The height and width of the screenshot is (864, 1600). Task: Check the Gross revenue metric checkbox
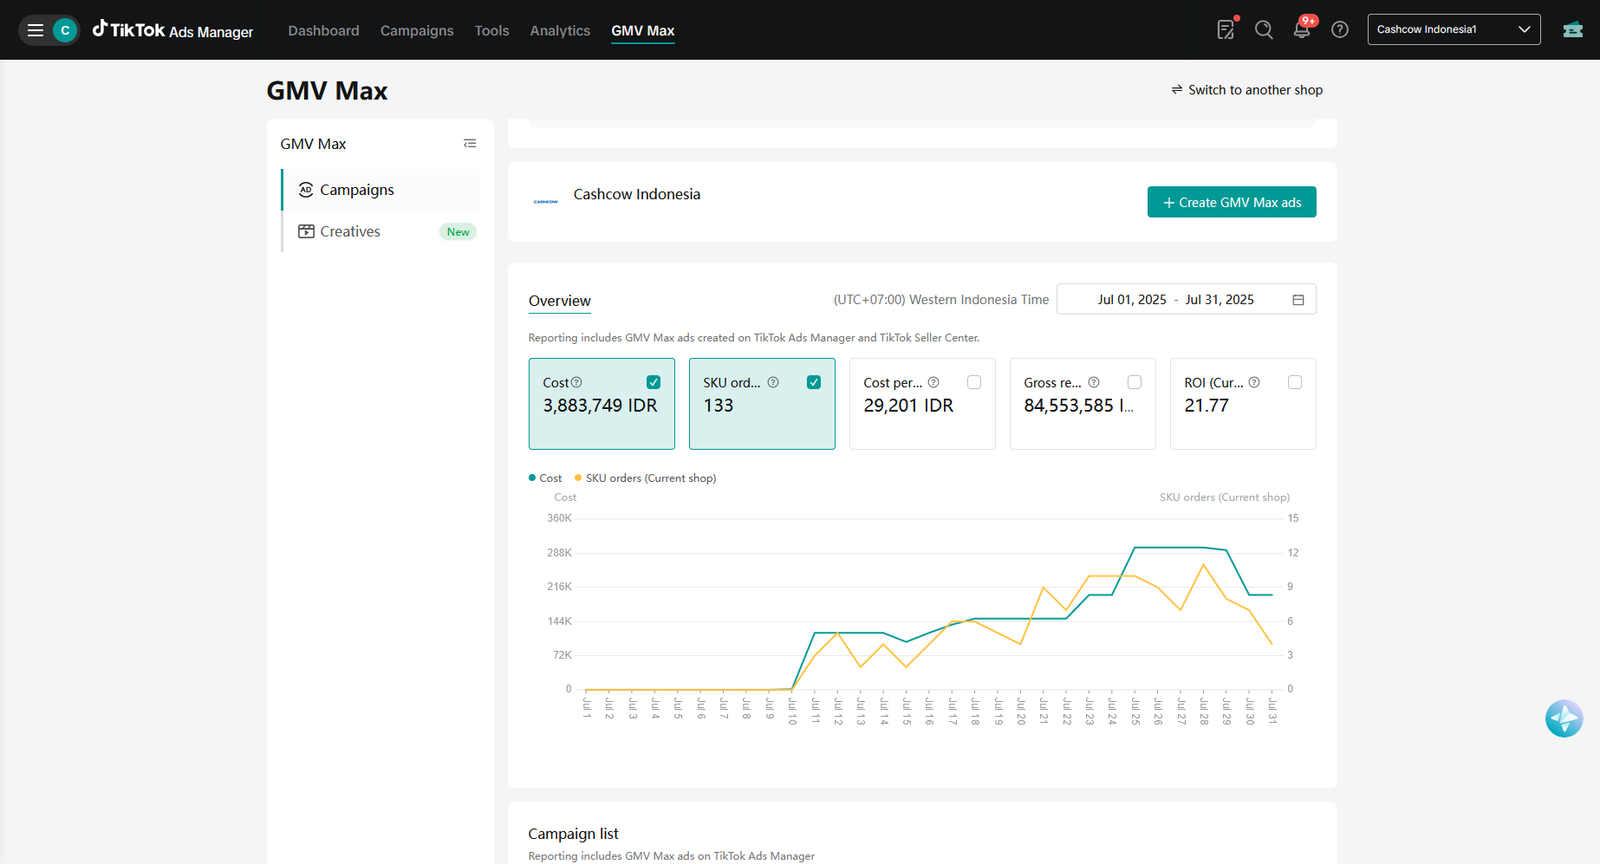(x=1134, y=382)
